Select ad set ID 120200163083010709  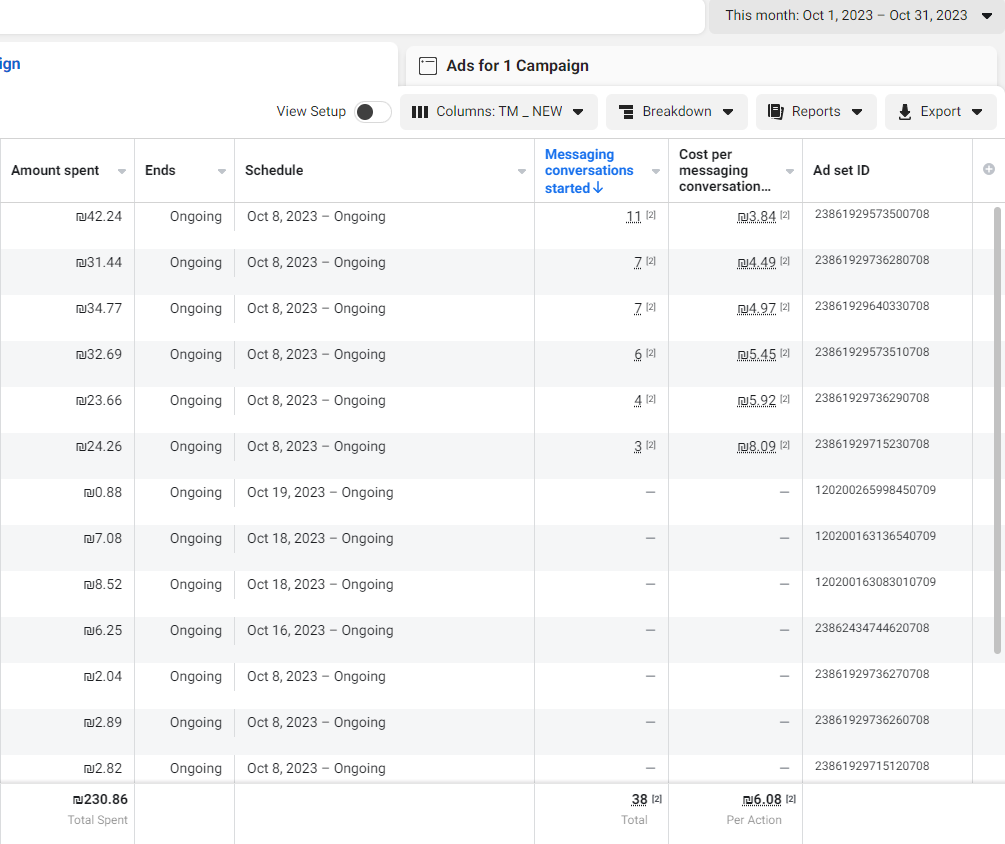875,583
